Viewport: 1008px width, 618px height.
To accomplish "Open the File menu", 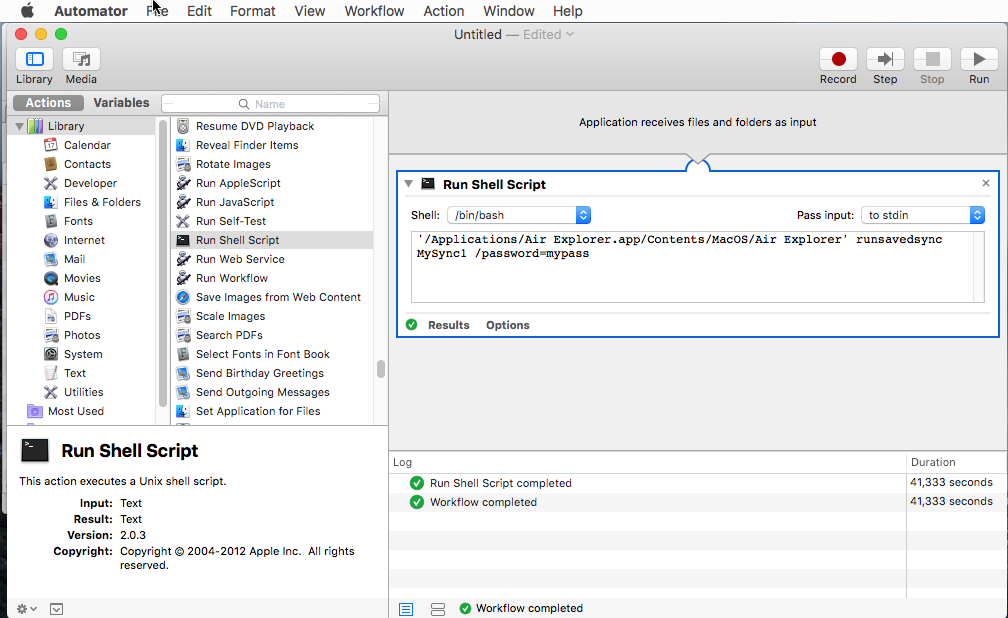I will tap(157, 11).
